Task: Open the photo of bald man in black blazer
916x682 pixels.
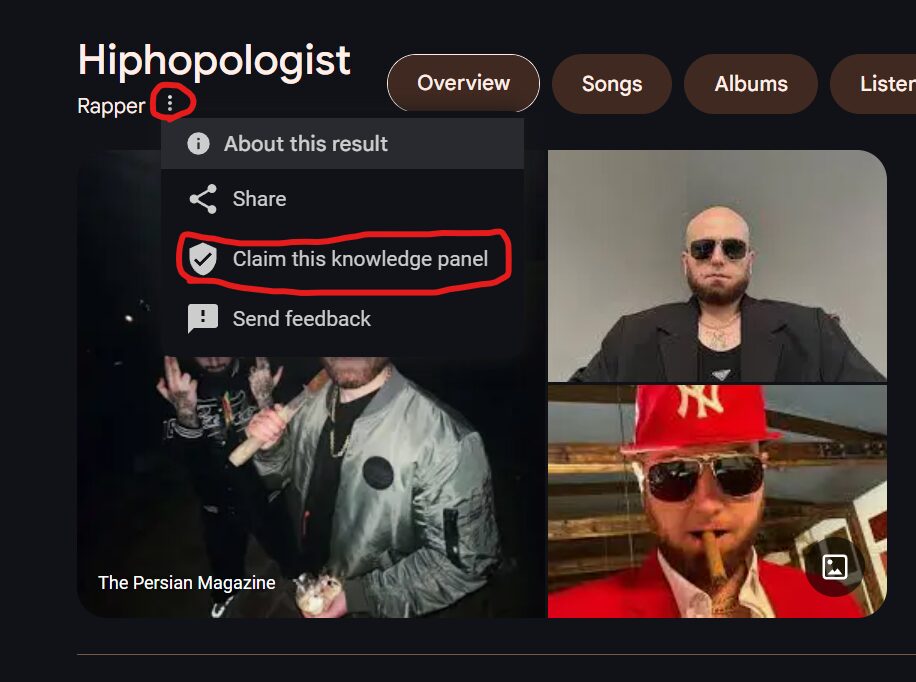Action: [x=717, y=266]
